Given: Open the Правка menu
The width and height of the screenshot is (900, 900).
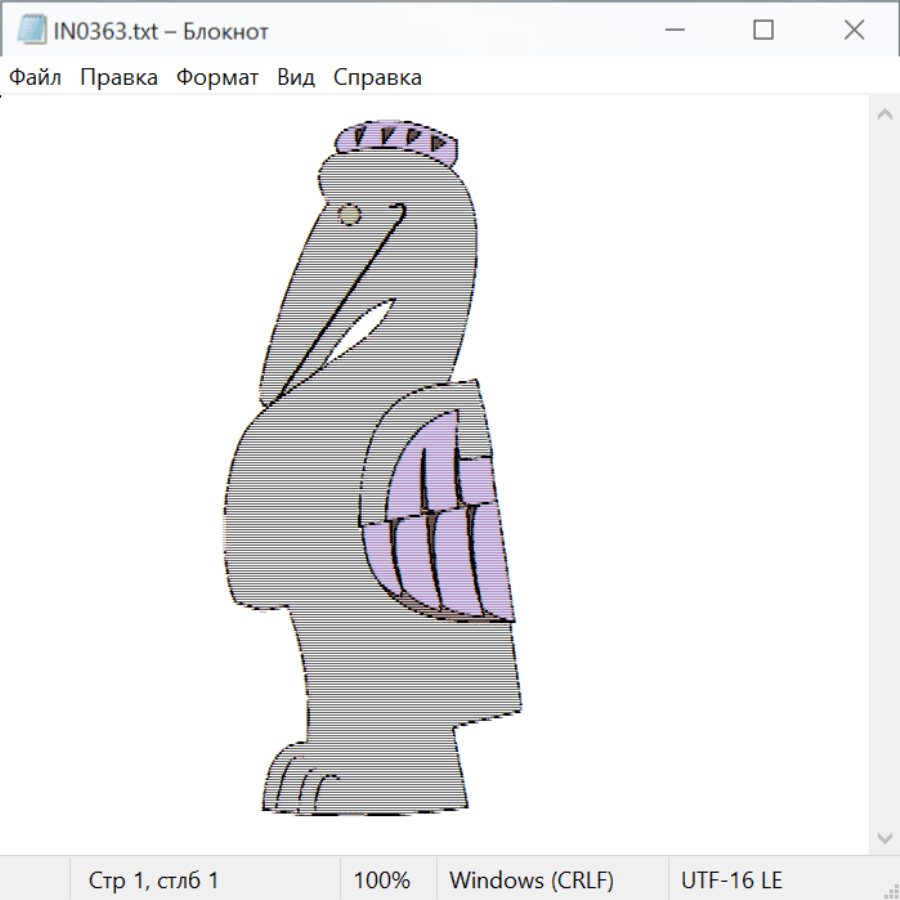Looking at the screenshot, I should pyautogui.click(x=118, y=78).
